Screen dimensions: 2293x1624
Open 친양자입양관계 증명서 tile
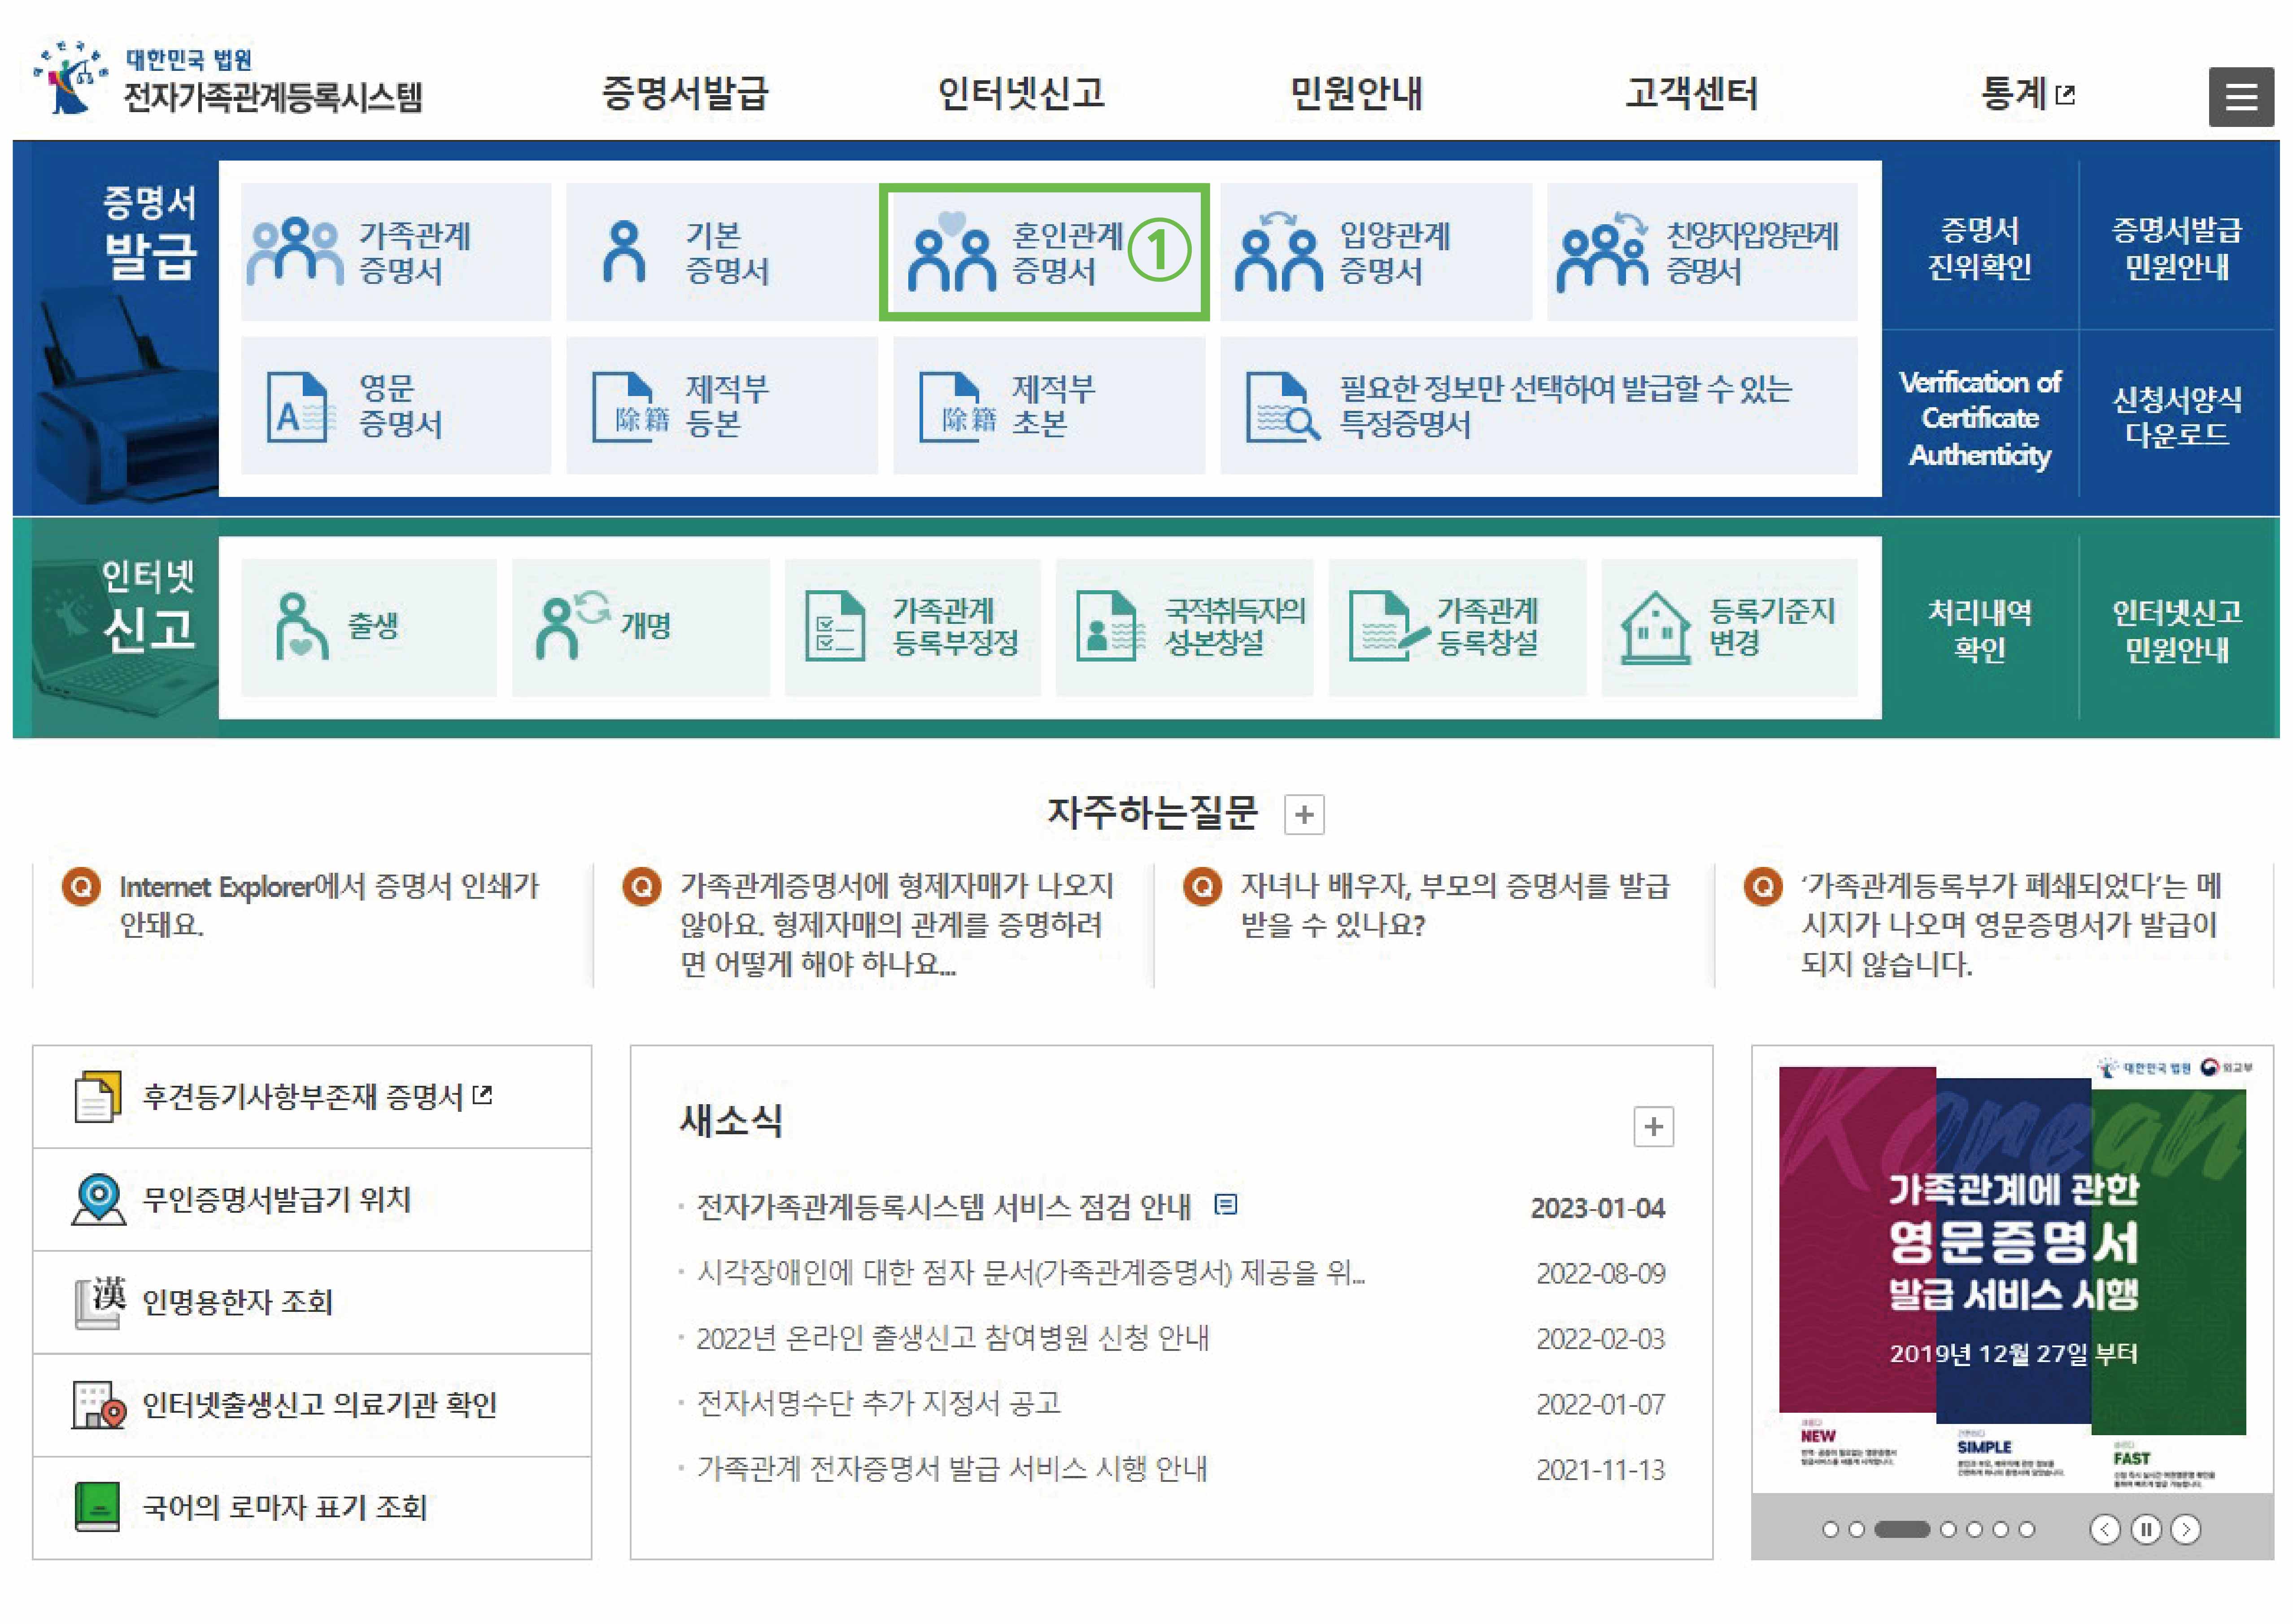[1702, 252]
